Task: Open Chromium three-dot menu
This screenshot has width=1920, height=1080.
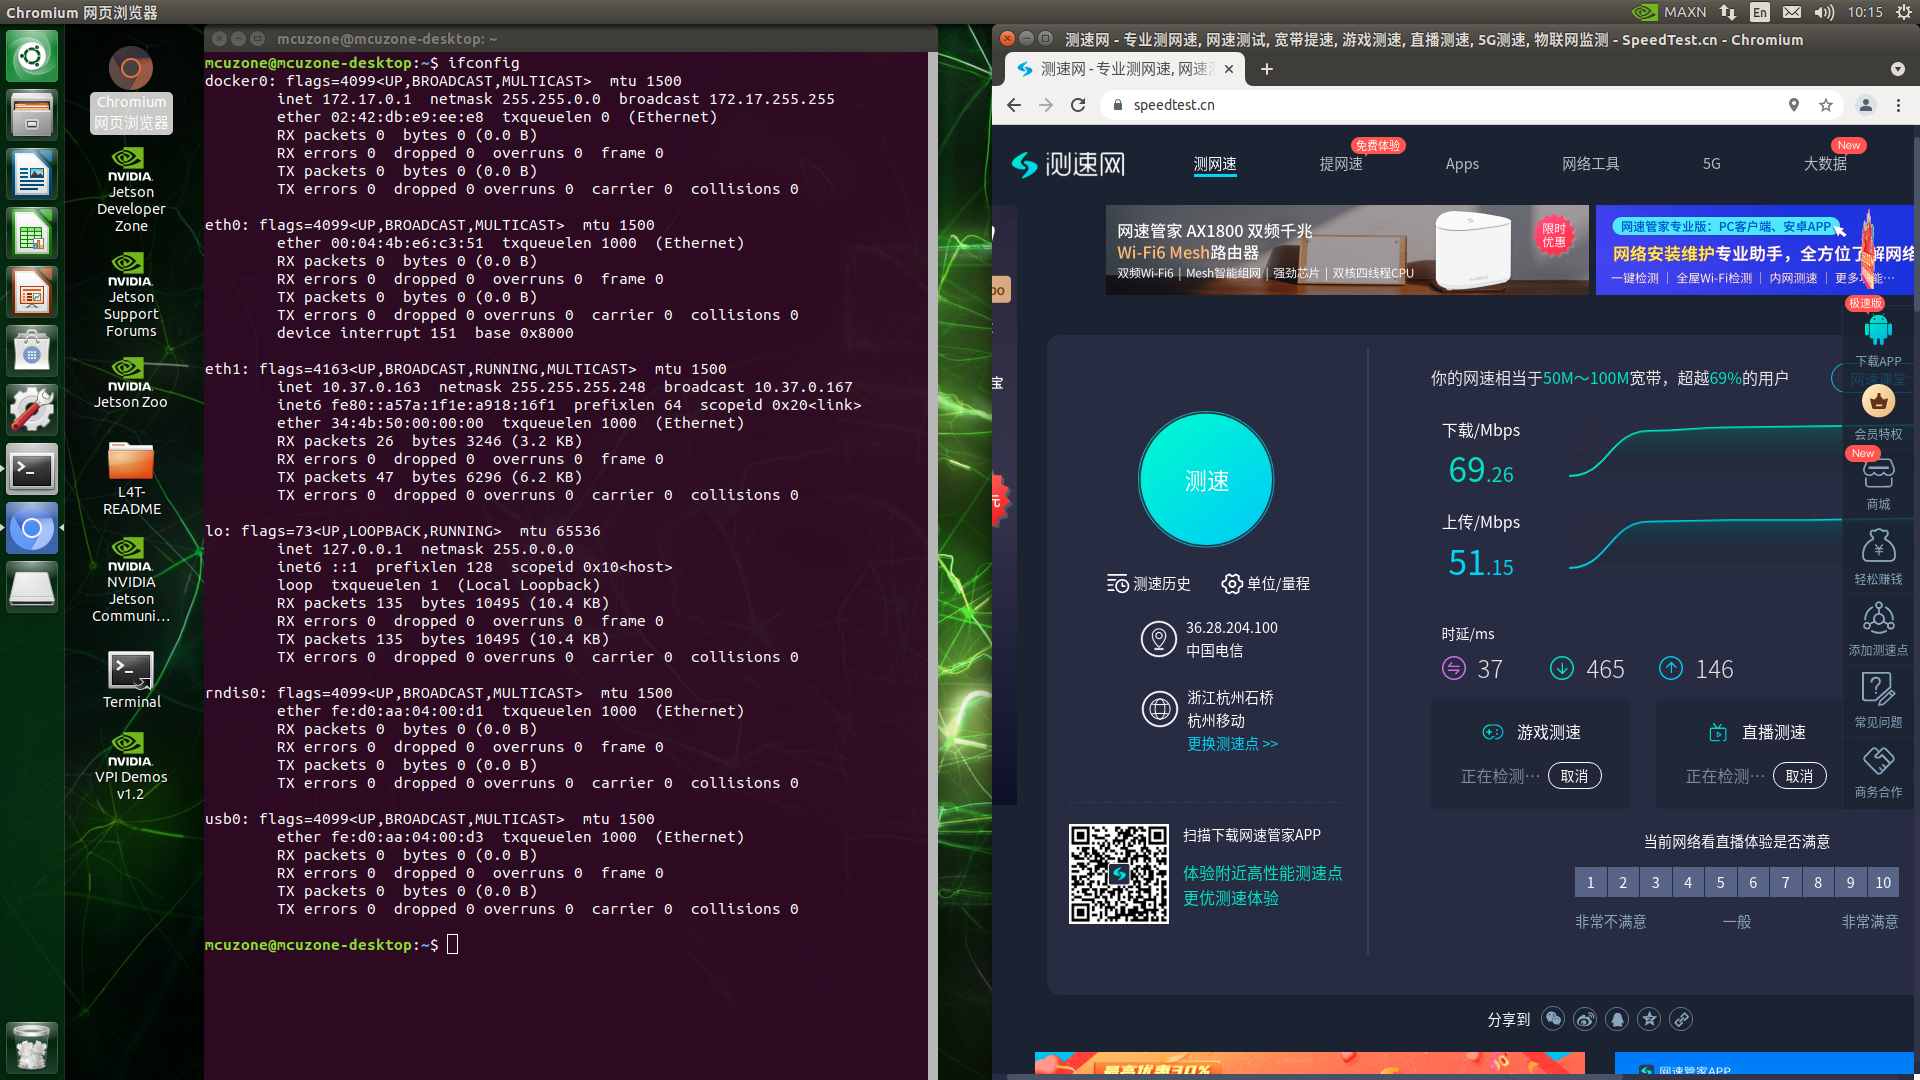Action: [x=1898, y=105]
